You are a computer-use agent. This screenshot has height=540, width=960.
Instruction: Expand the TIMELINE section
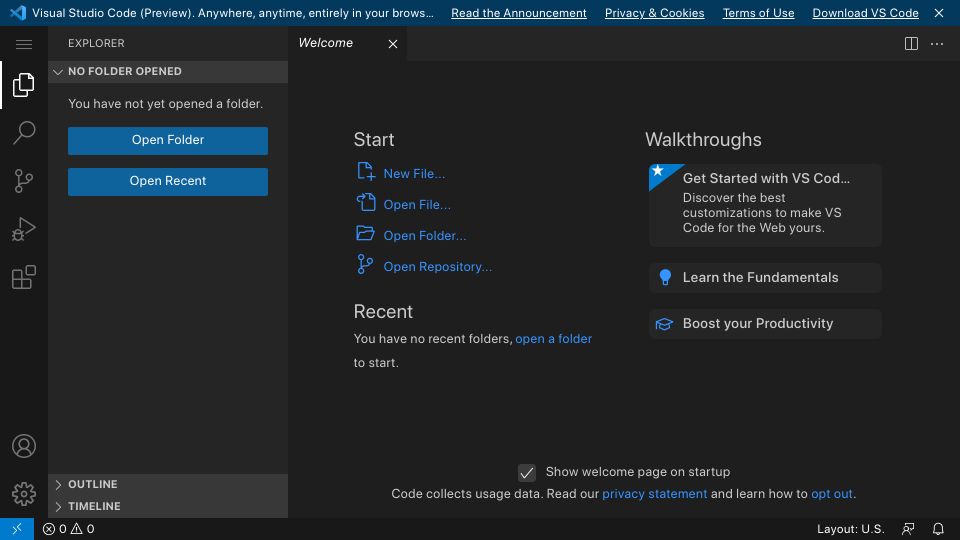click(x=168, y=506)
